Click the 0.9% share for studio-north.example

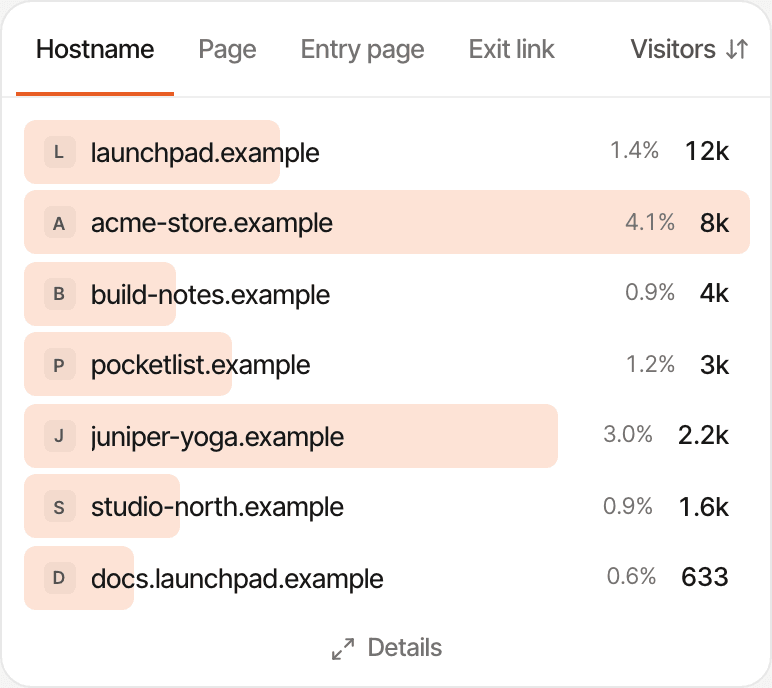628,506
